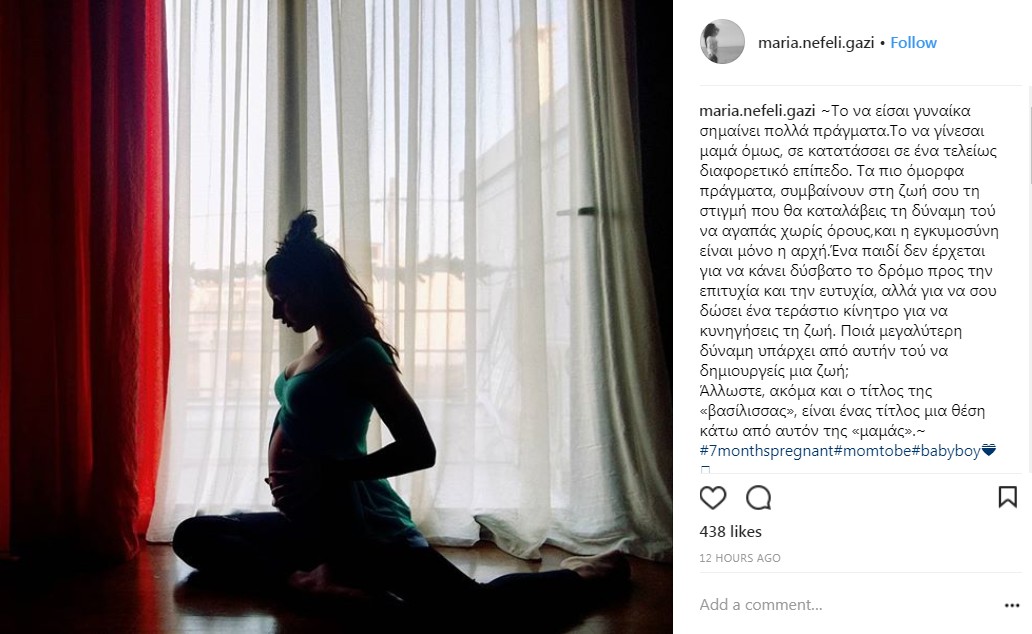This screenshot has width=1032, height=634.
Task: Click the Greek caption text
Action: pyautogui.click(x=849, y=271)
